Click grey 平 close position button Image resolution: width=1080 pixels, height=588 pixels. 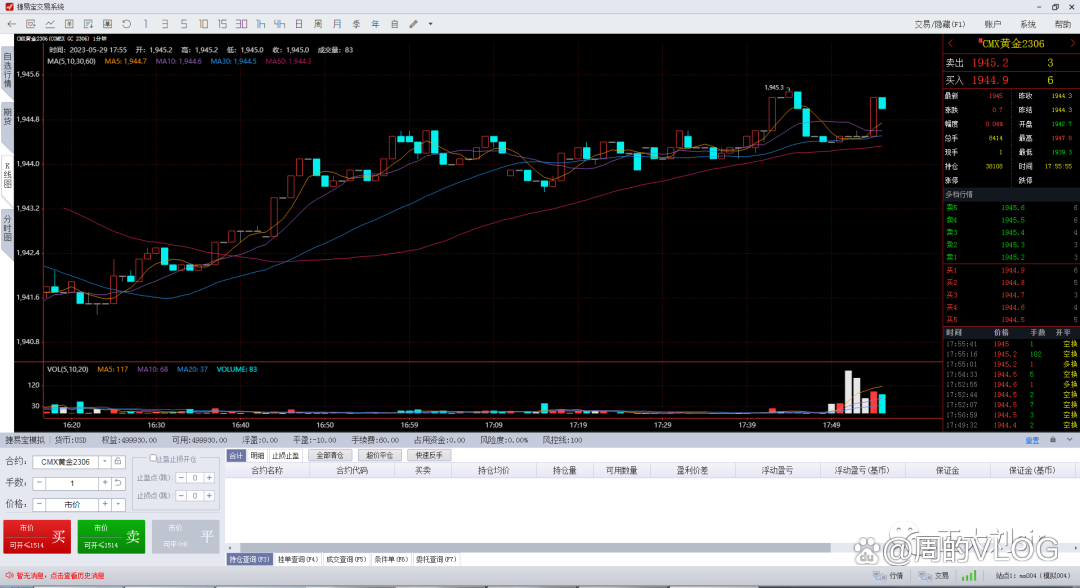coord(185,536)
